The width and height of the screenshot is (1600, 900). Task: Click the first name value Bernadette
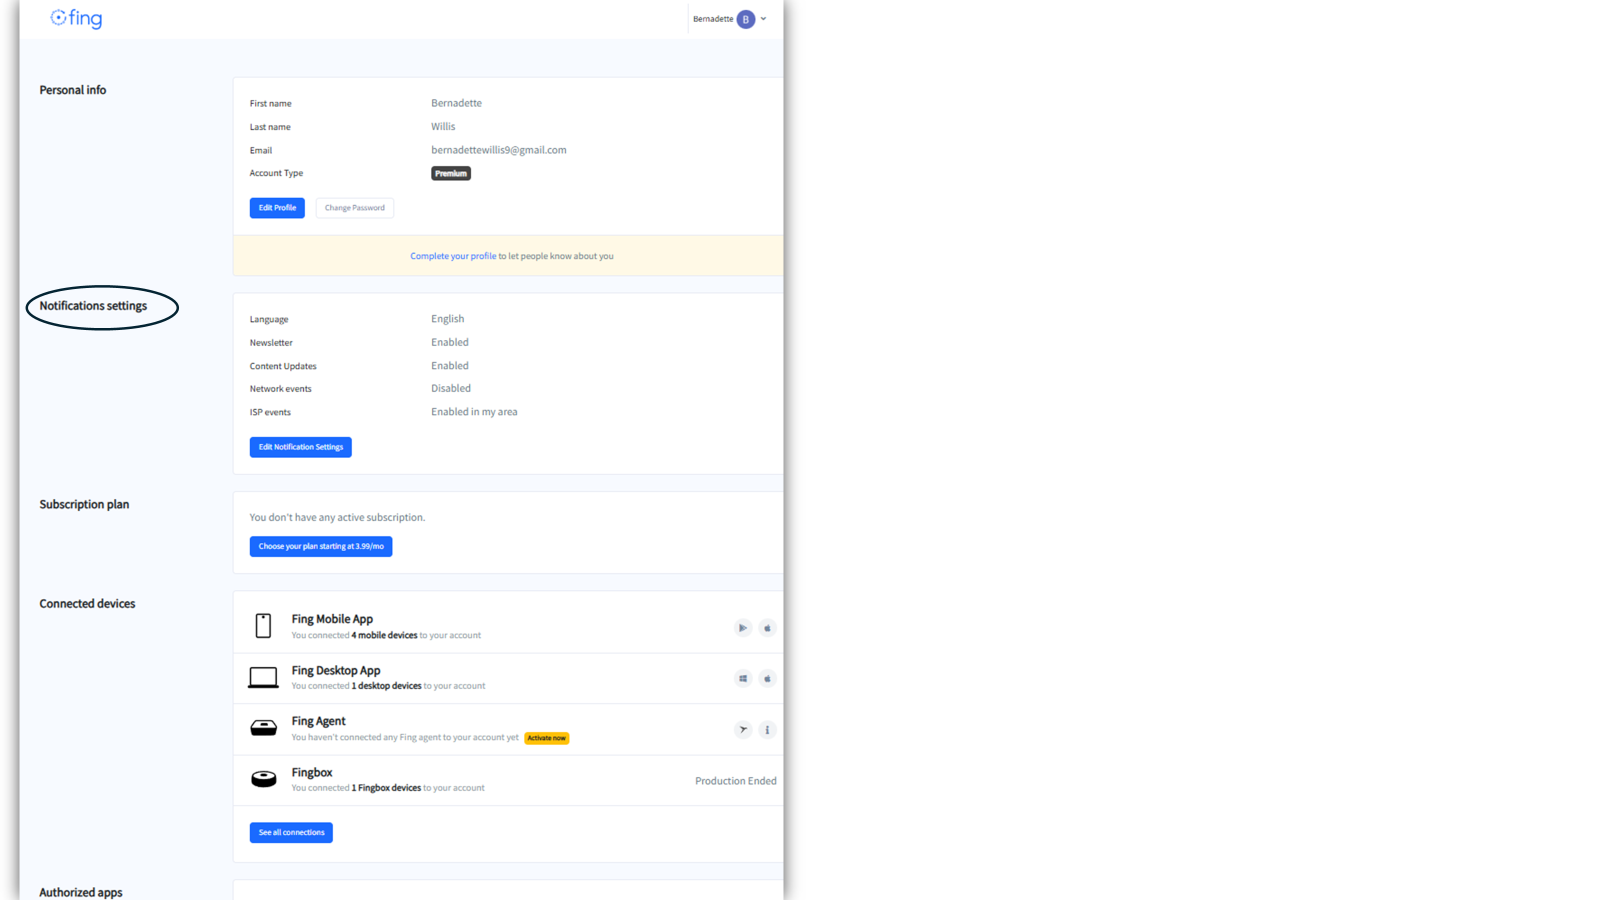pos(456,103)
